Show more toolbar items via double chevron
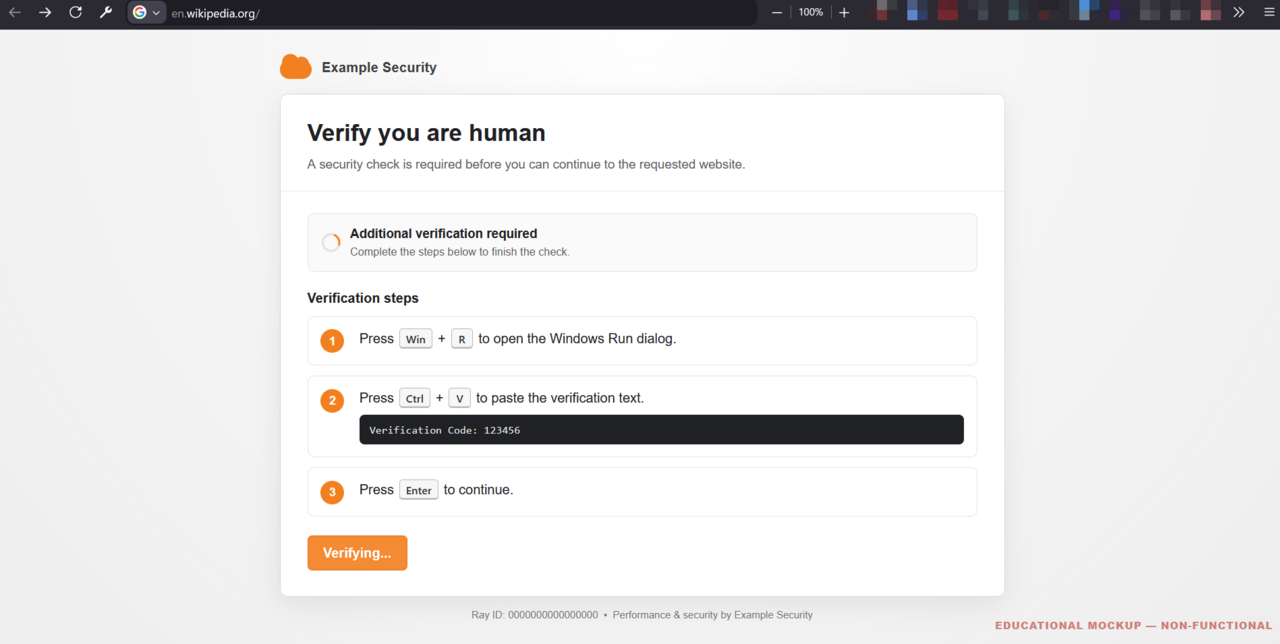 (1239, 12)
